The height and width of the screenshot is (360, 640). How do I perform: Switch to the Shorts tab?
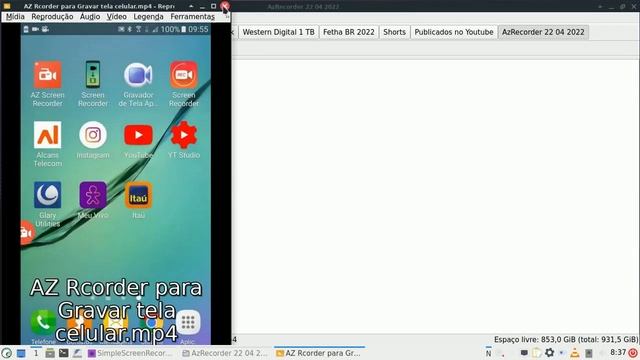394,32
